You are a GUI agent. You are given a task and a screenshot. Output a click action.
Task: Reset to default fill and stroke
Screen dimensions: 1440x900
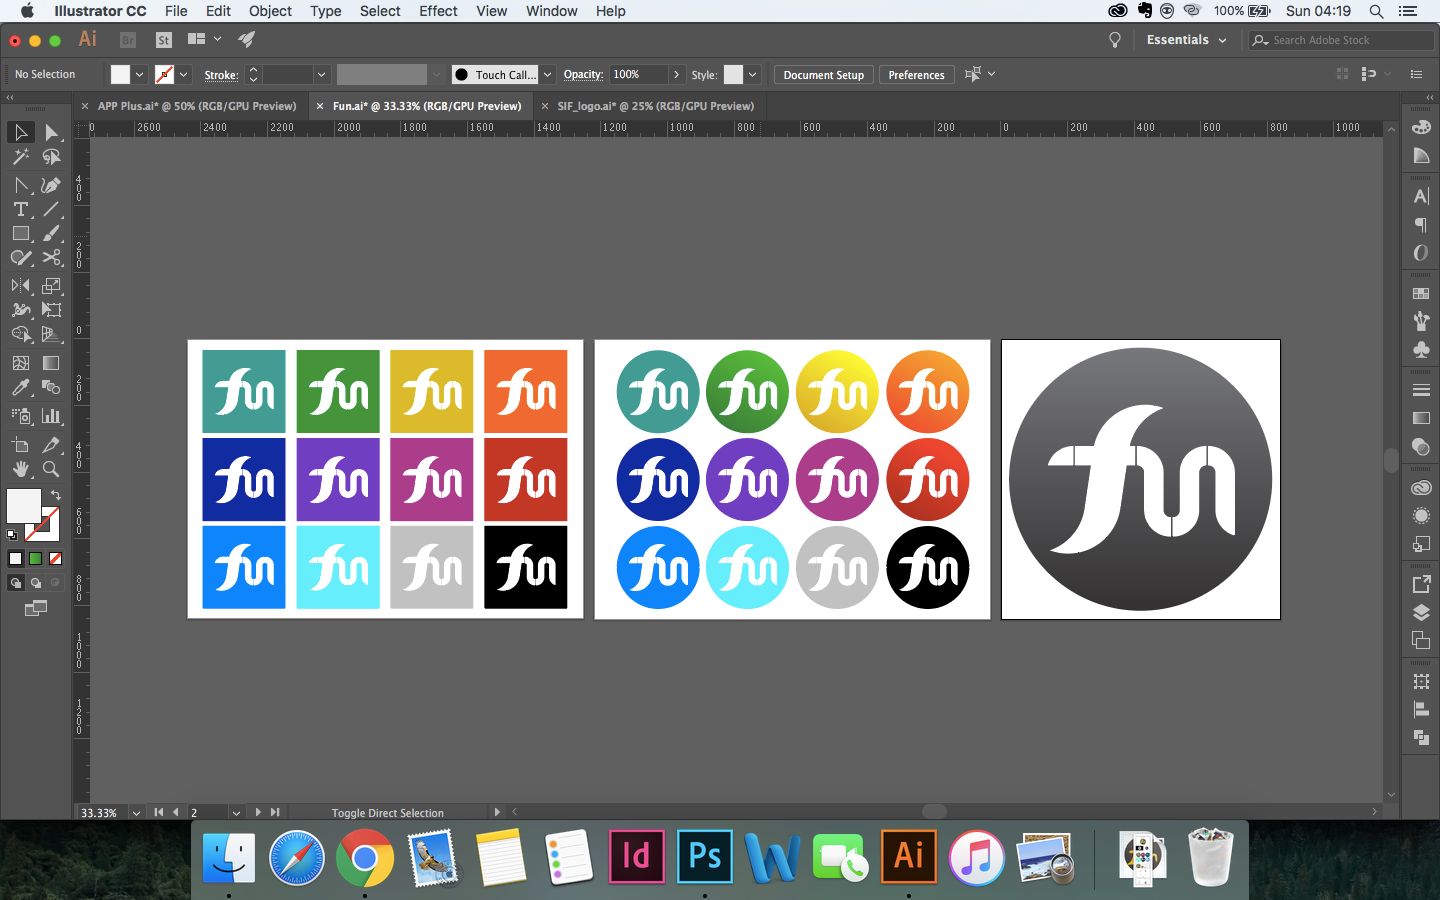point(12,535)
